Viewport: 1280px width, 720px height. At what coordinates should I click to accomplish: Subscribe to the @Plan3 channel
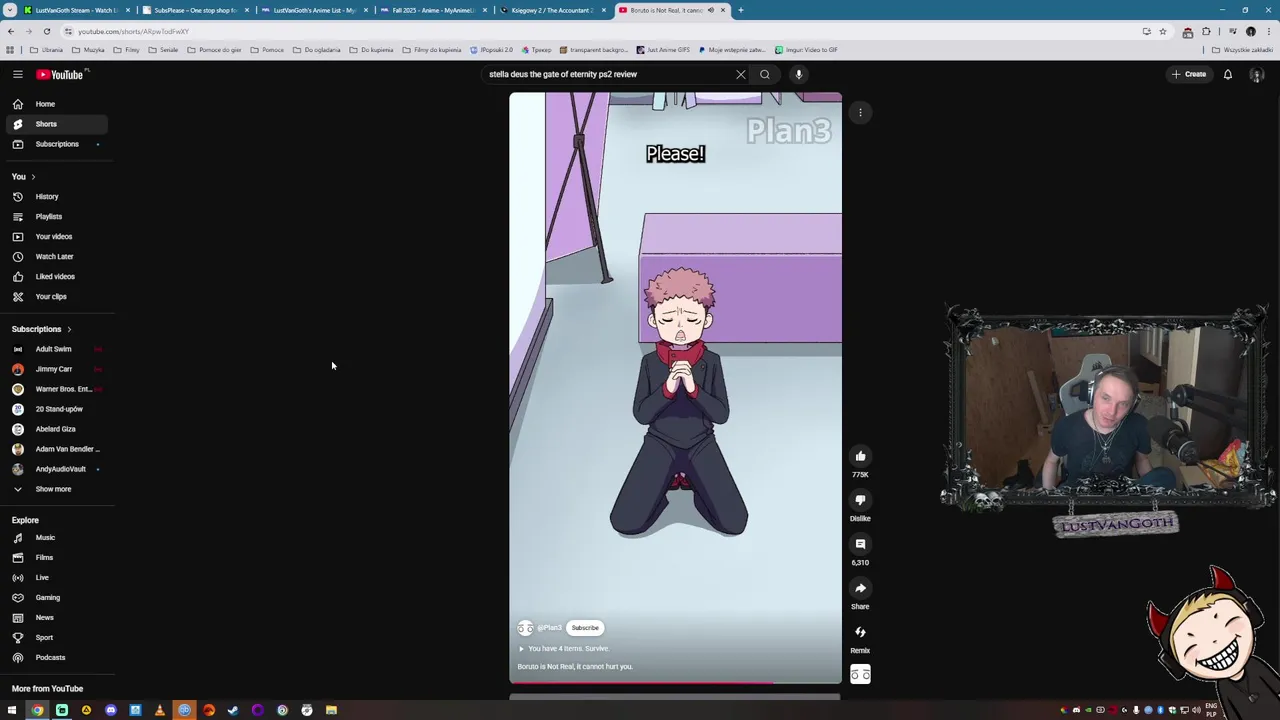[585, 628]
